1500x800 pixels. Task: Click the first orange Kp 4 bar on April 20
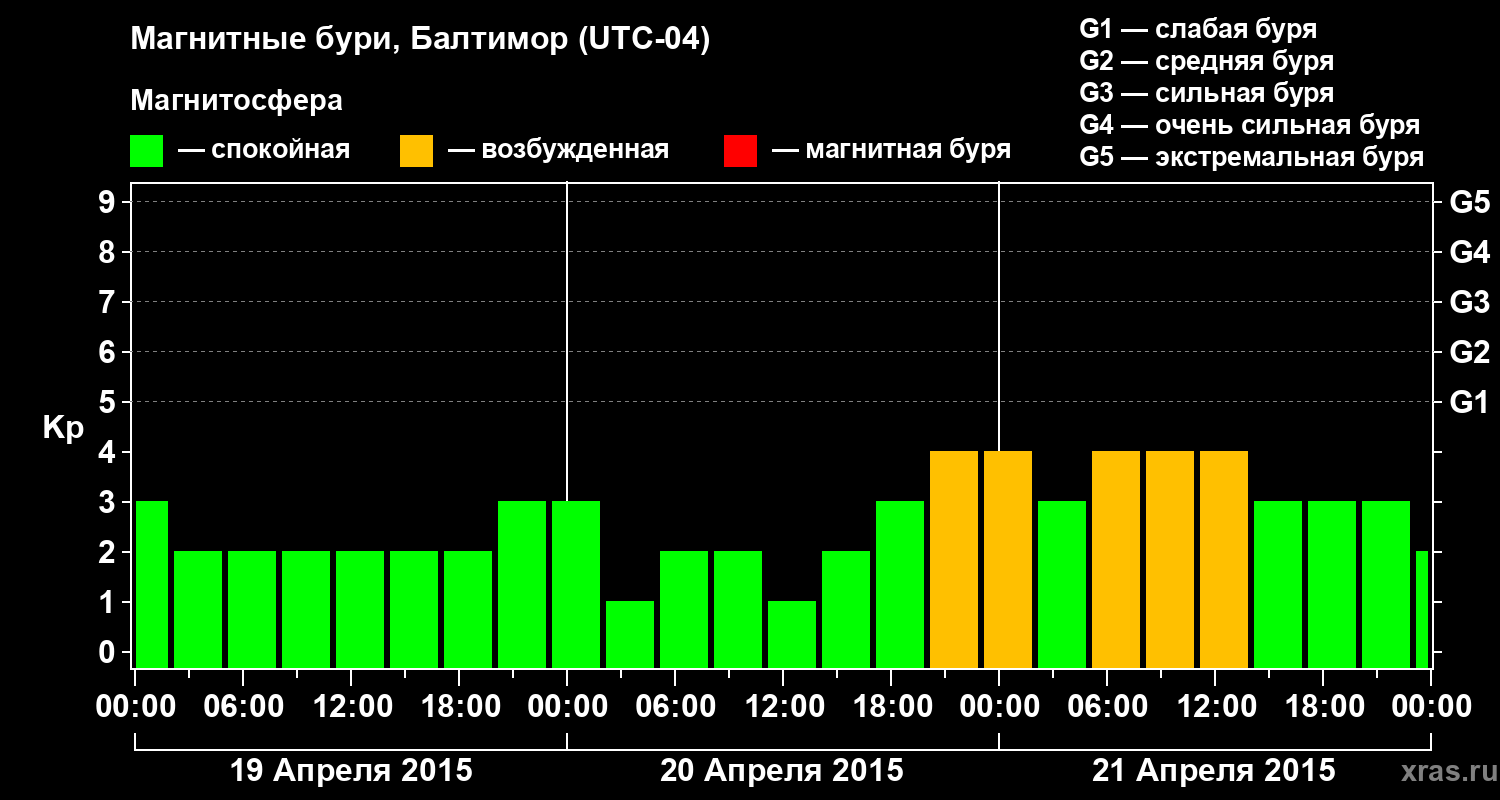point(954,559)
